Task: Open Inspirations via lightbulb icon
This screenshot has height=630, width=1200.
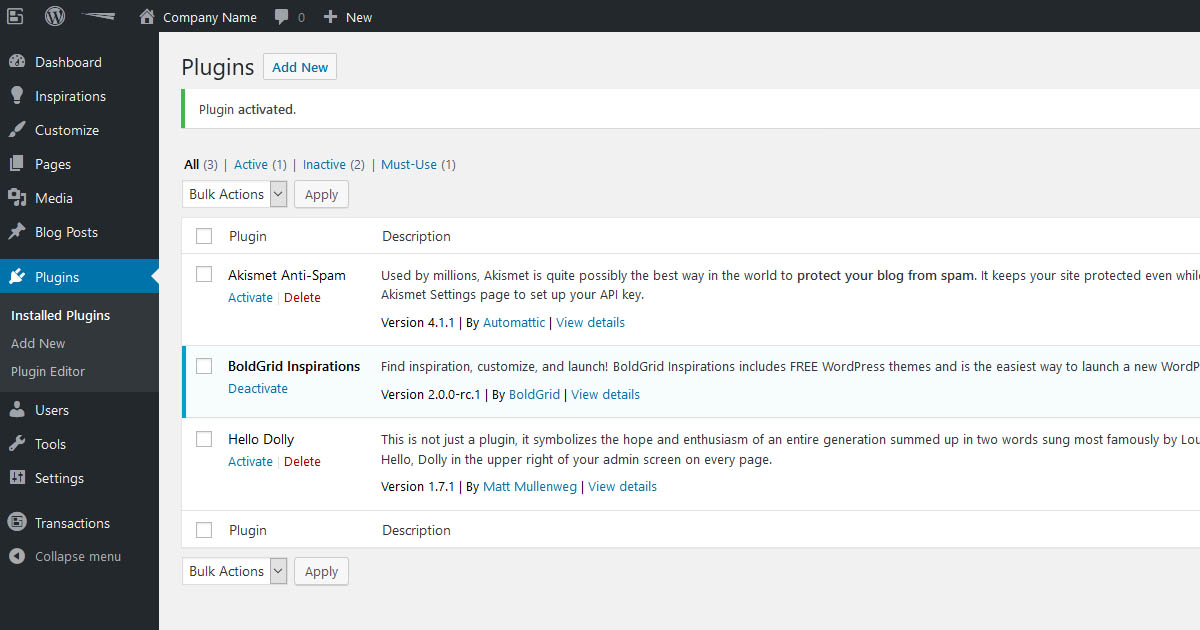Action: [17, 96]
